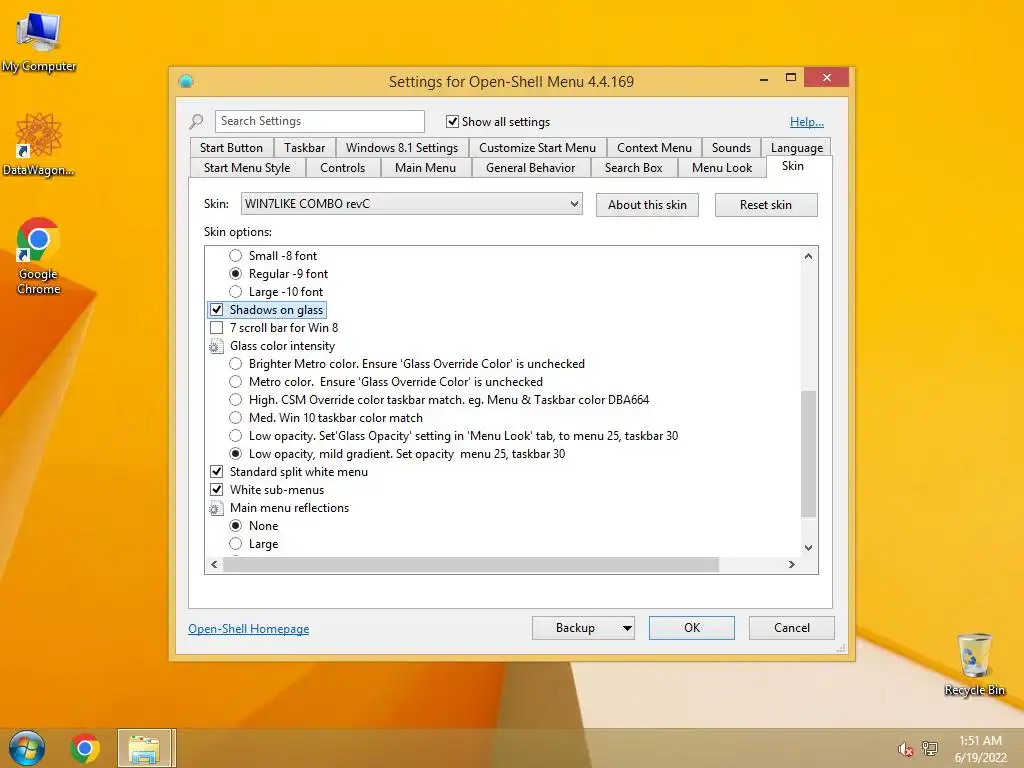This screenshot has height=768, width=1024.
Task: Click the Backup button label
Action: (x=575, y=628)
